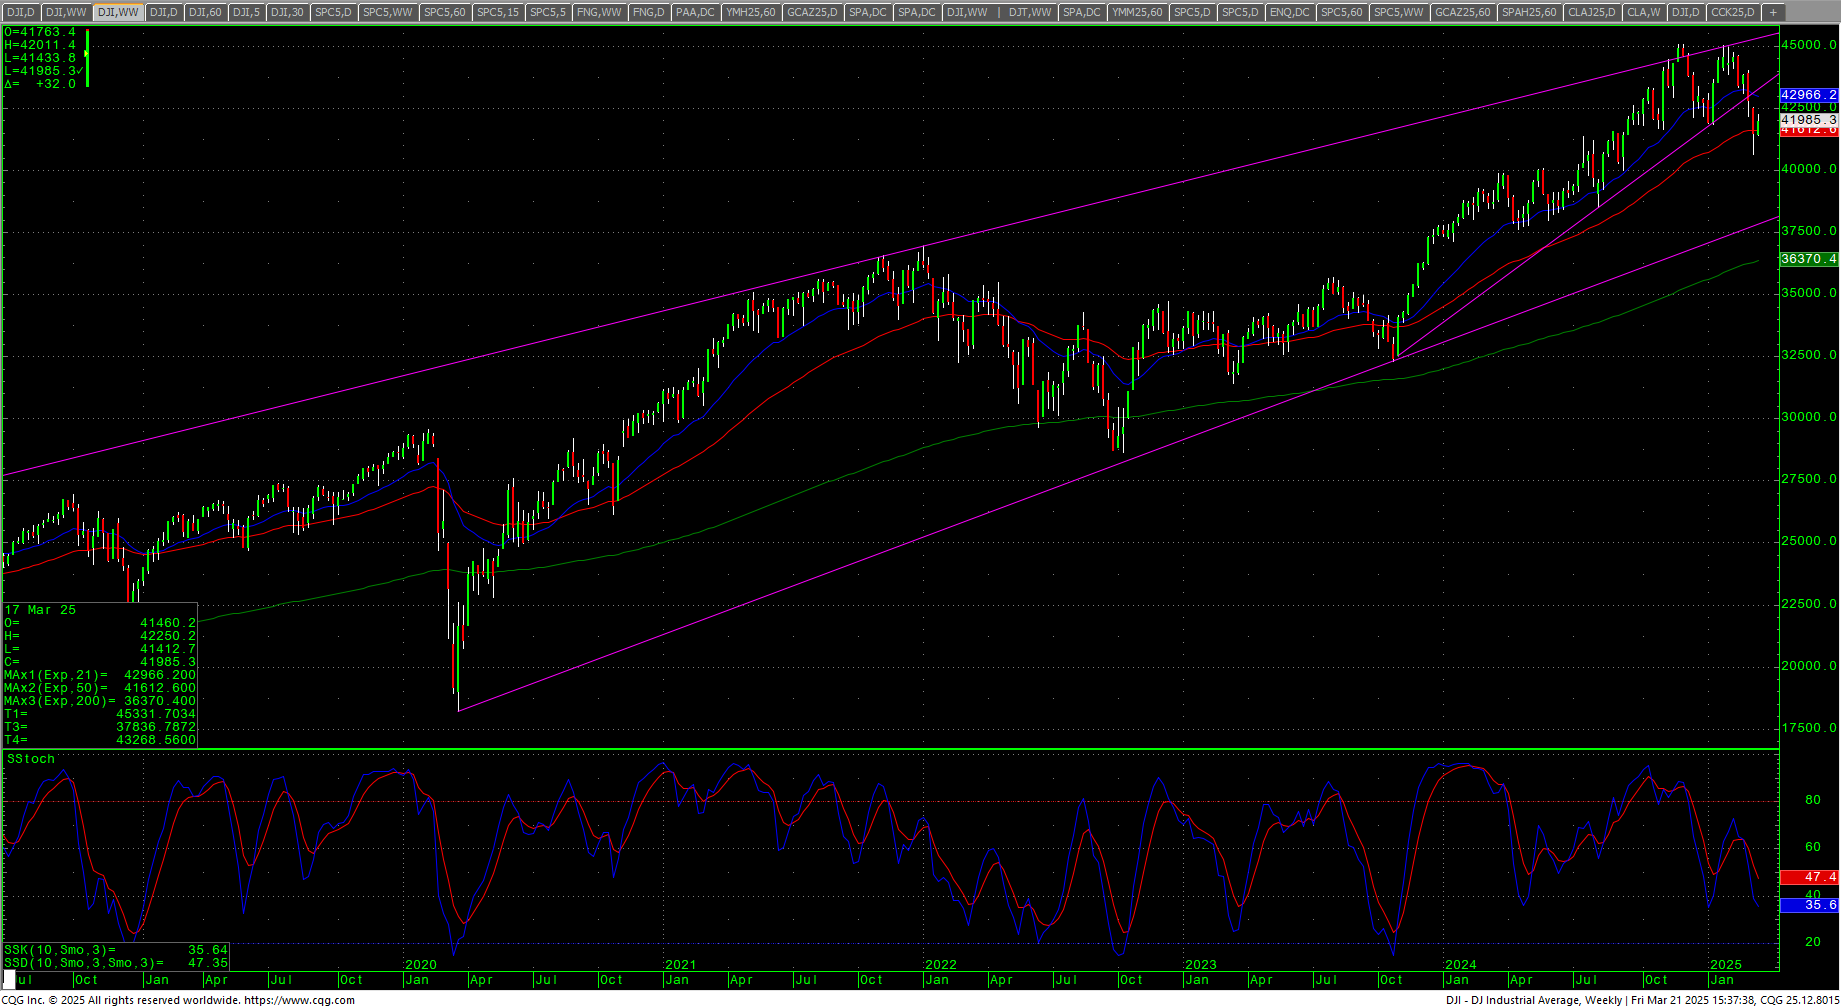
Task: Select the red 47.4 stochastic value label
Action: pyautogui.click(x=1808, y=877)
